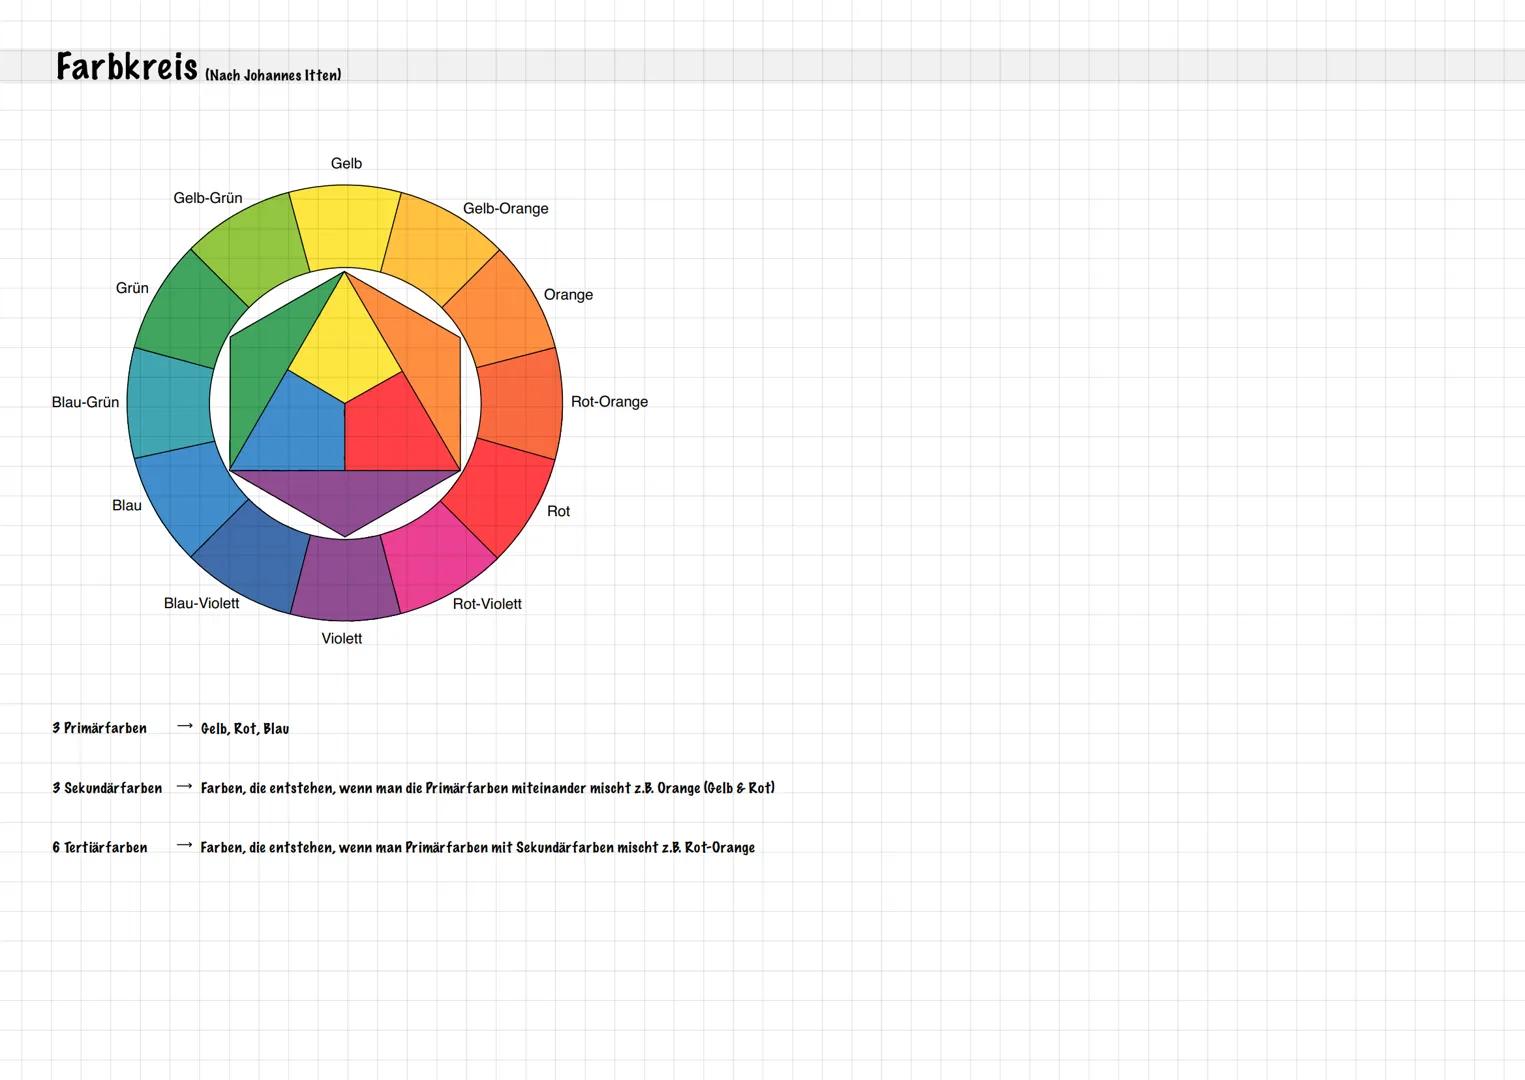Click the yellow section of the center triangle
Image resolution: width=1525 pixels, height=1080 pixels.
(x=345, y=345)
